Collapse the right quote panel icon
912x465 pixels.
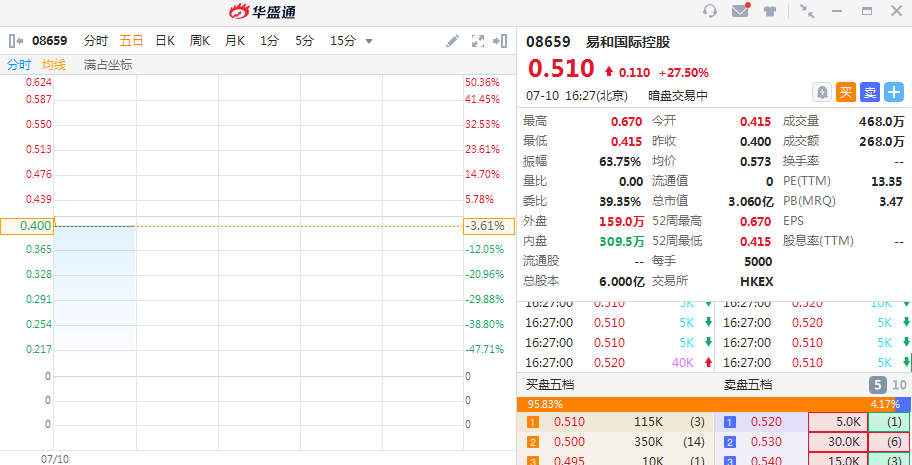point(500,41)
